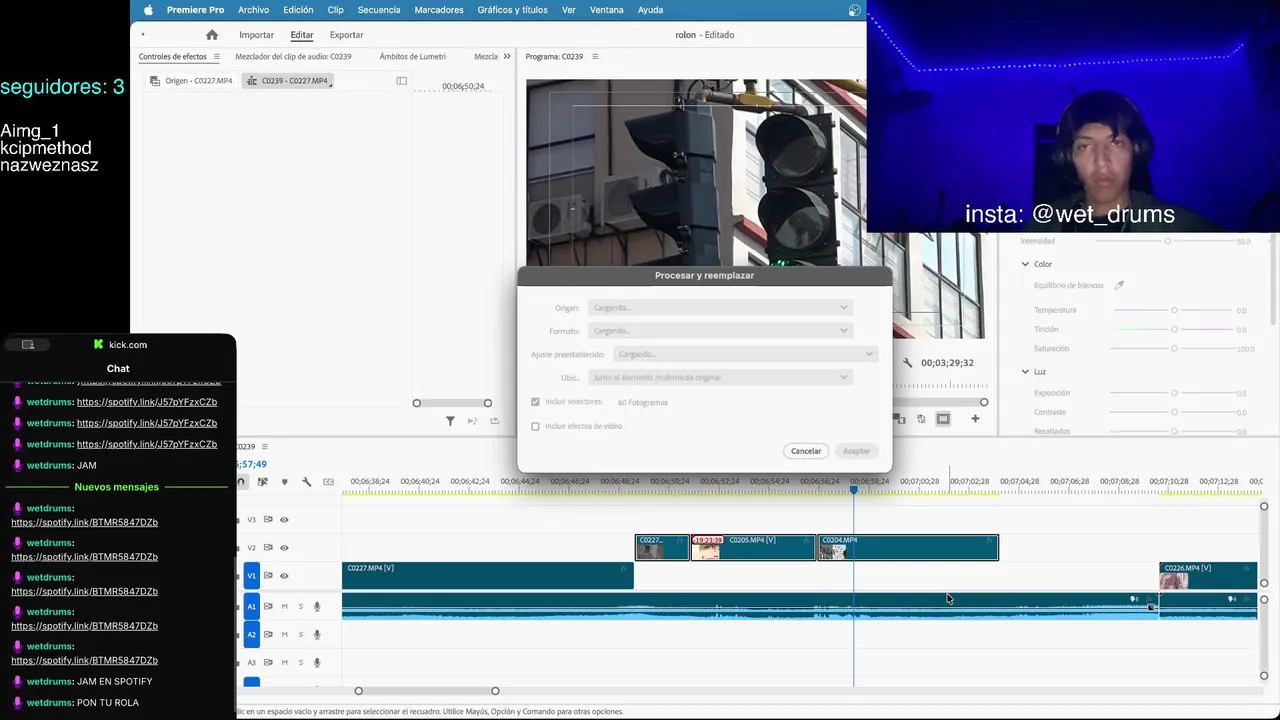Viewport: 1280px width, 720px height.
Task: Open the Ámbitos de Lumetri tab
Action: 413,57
